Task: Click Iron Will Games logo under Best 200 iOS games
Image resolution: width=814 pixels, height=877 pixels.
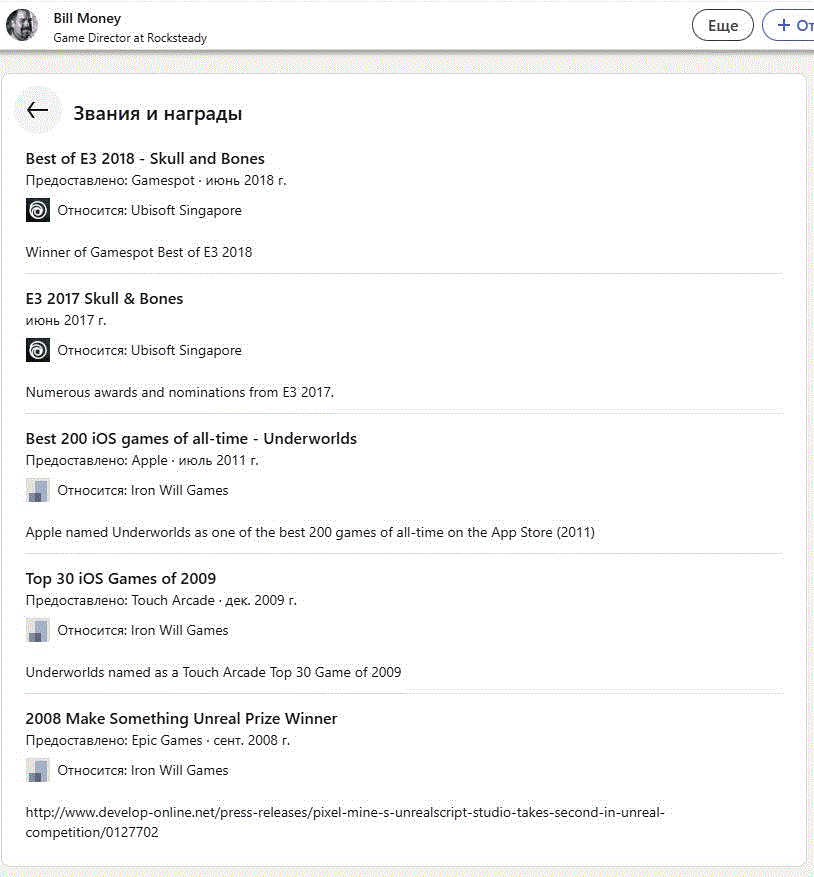Action: (37, 490)
